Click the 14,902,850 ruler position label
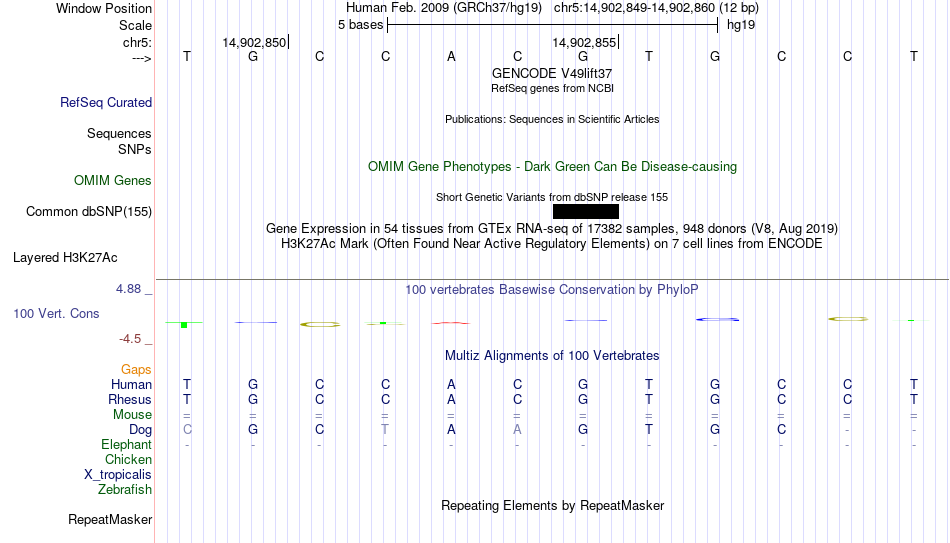The width and height of the screenshot is (950, 543). [254, 42]
